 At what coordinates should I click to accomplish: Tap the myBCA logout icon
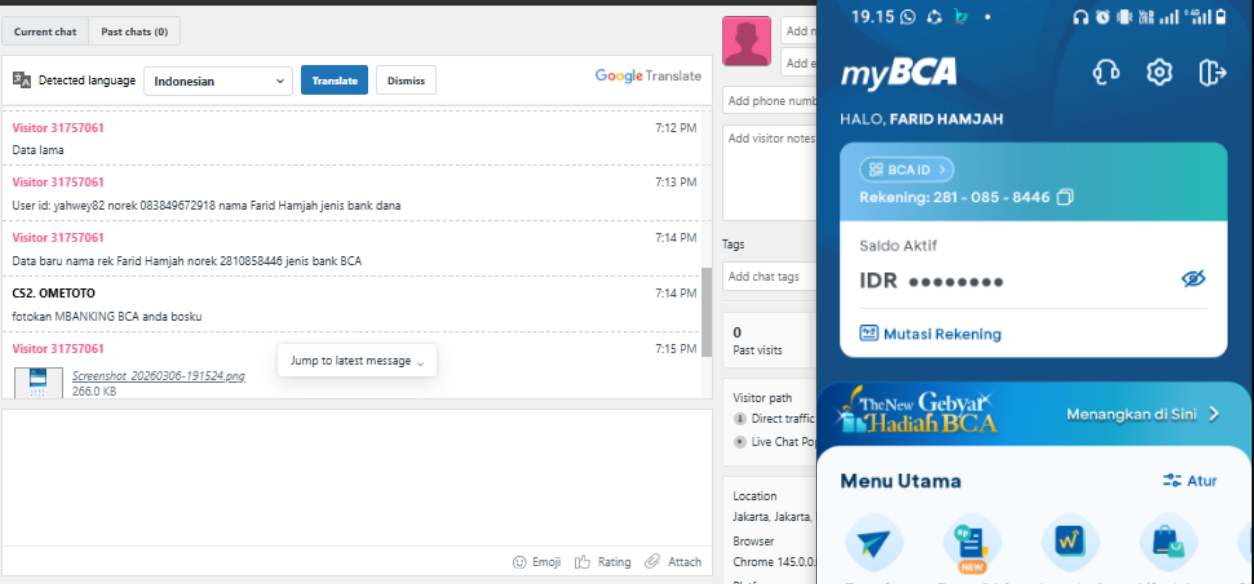1212,72
